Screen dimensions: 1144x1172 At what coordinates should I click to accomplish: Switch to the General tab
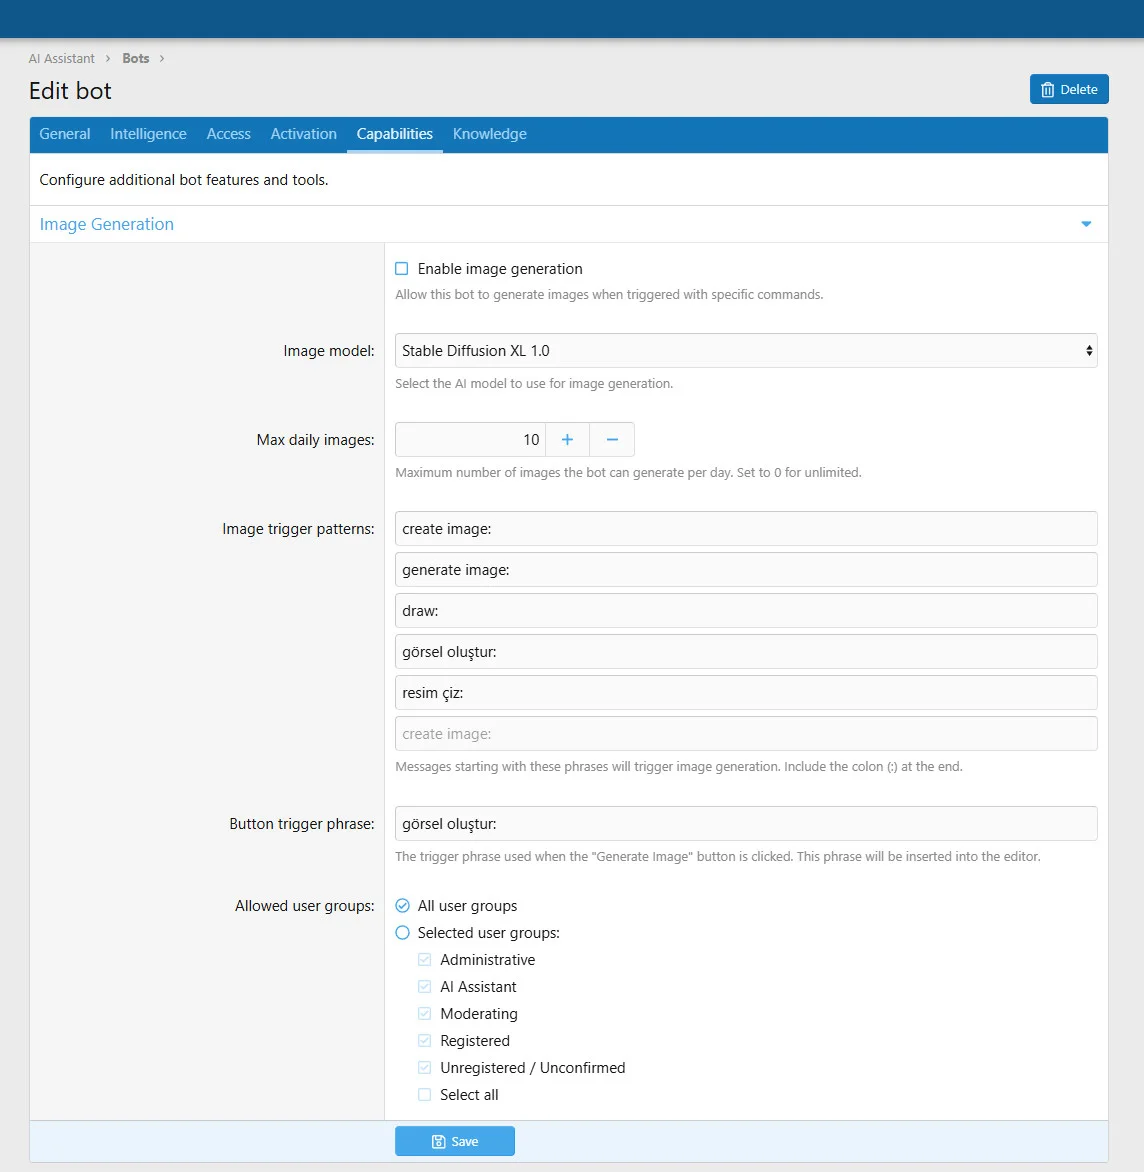(x=65, y=134)
